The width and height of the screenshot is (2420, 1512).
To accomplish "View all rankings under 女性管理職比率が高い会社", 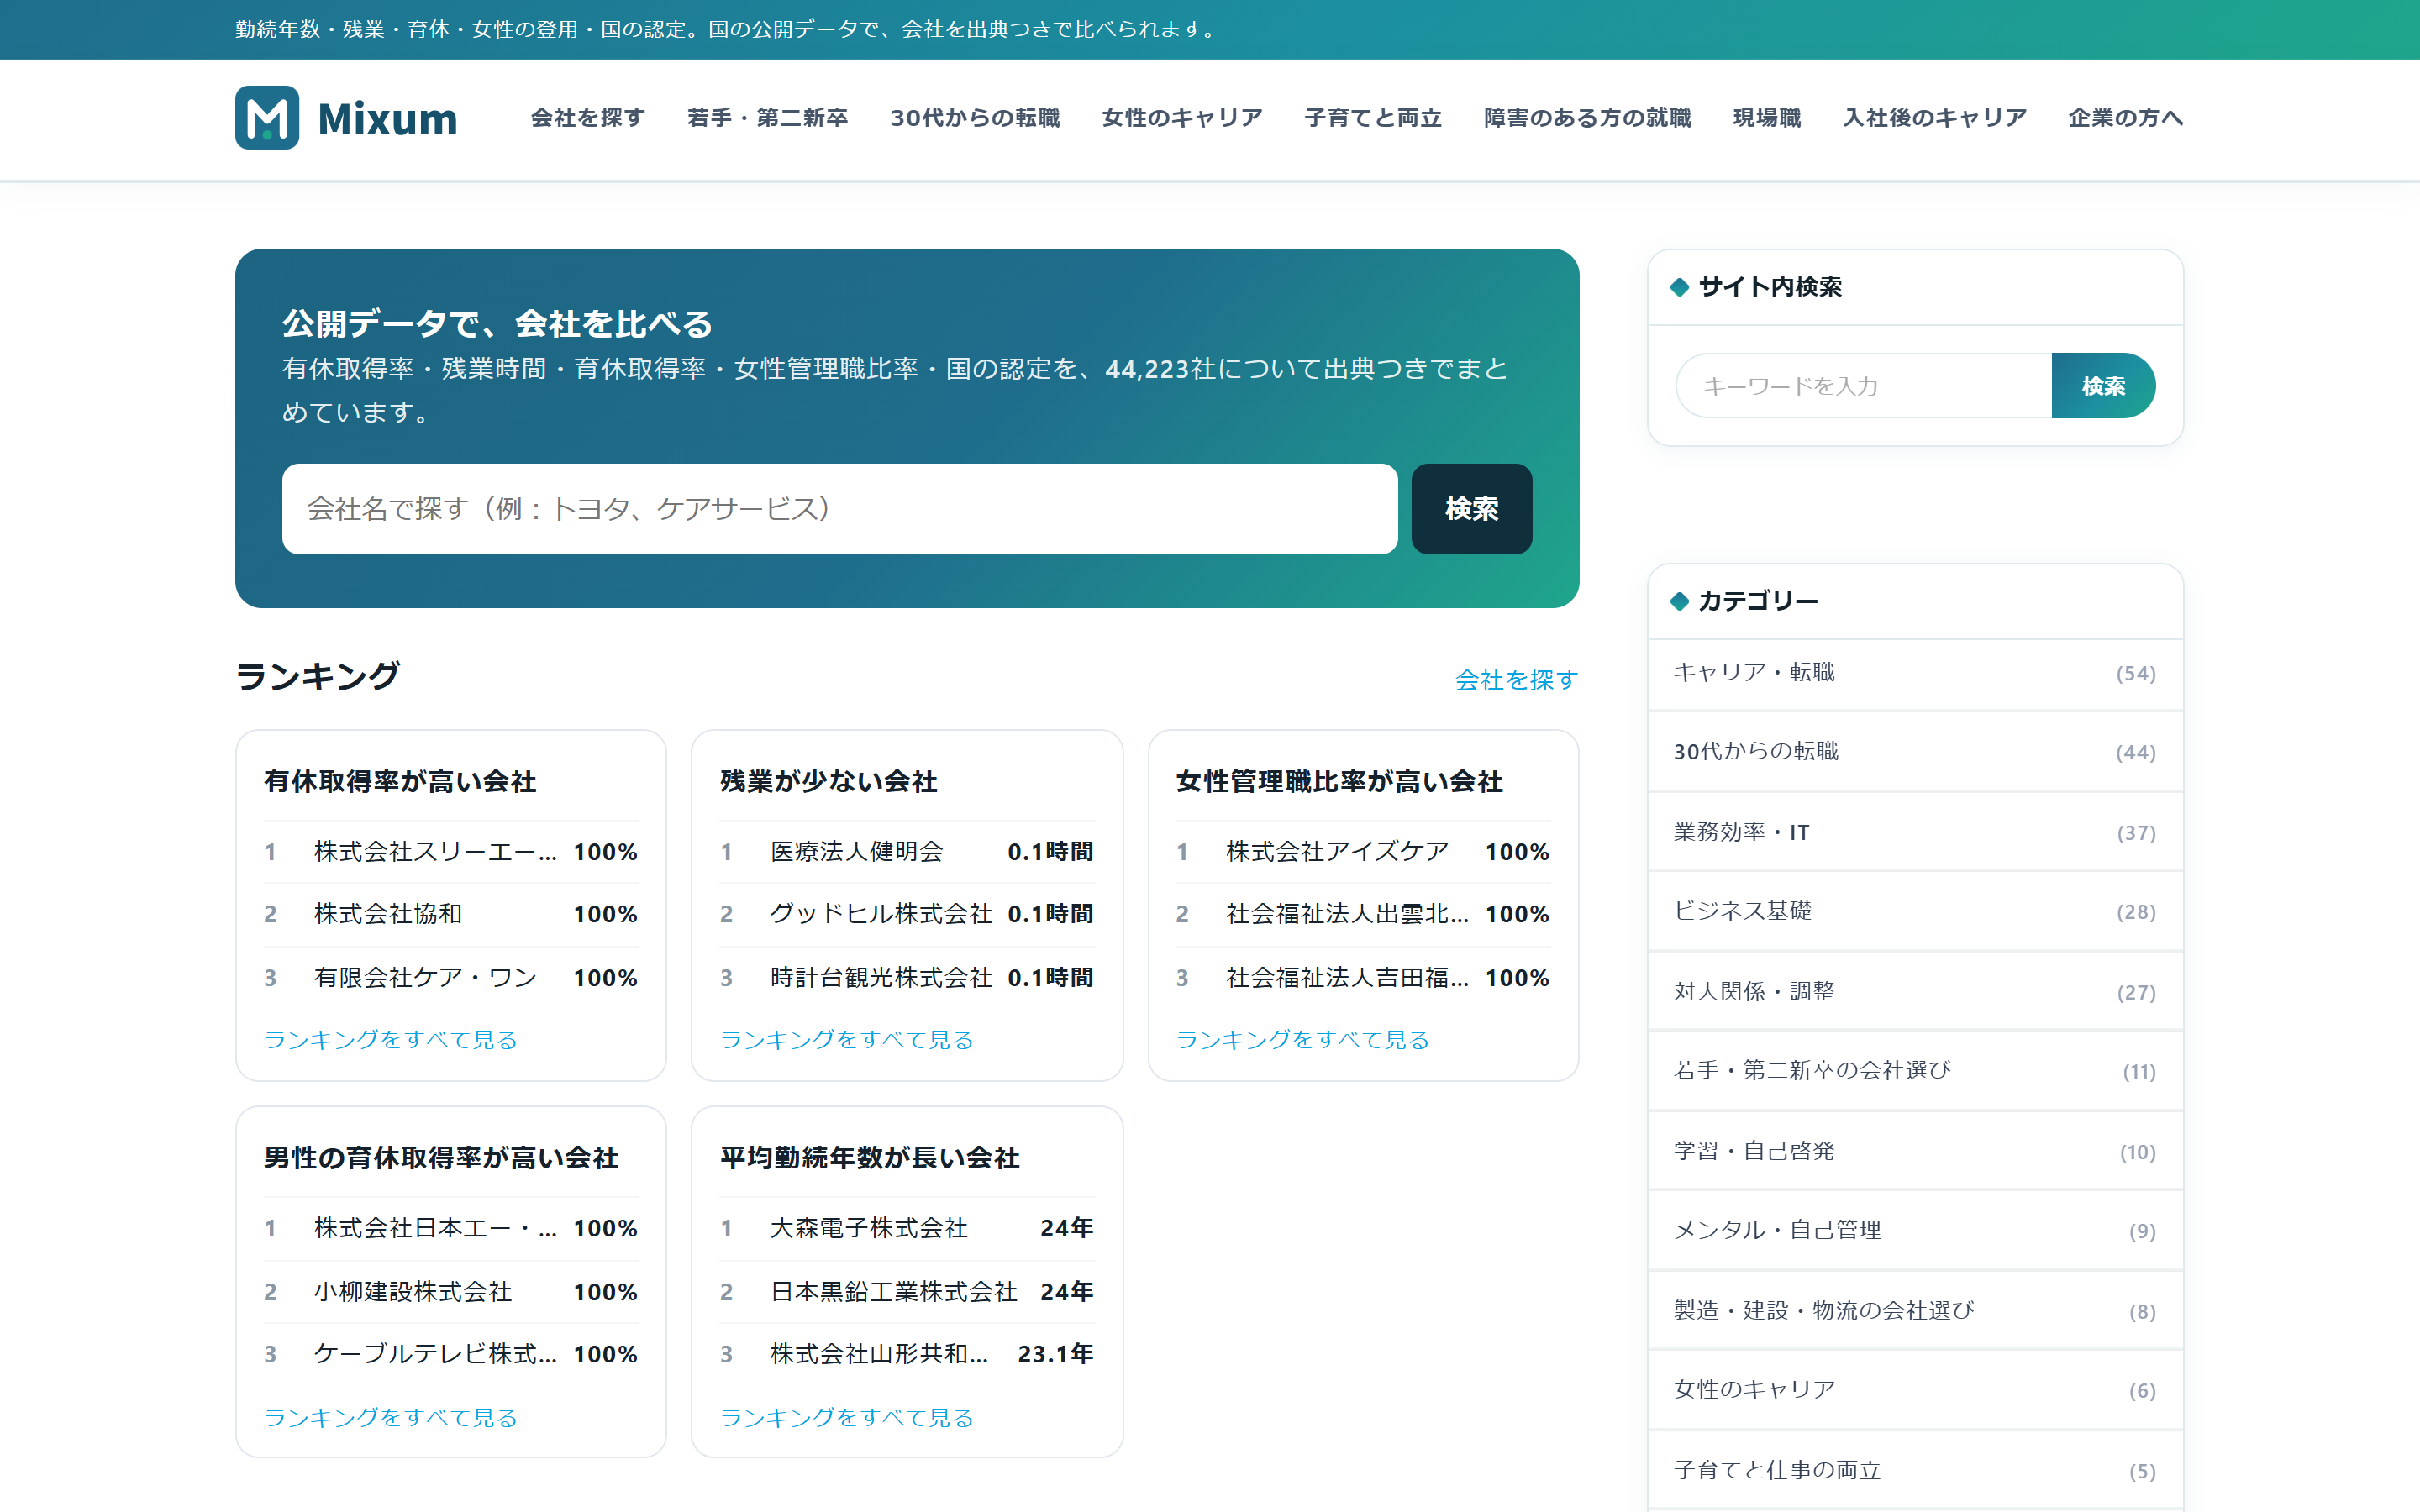I will point(1302,1040).
